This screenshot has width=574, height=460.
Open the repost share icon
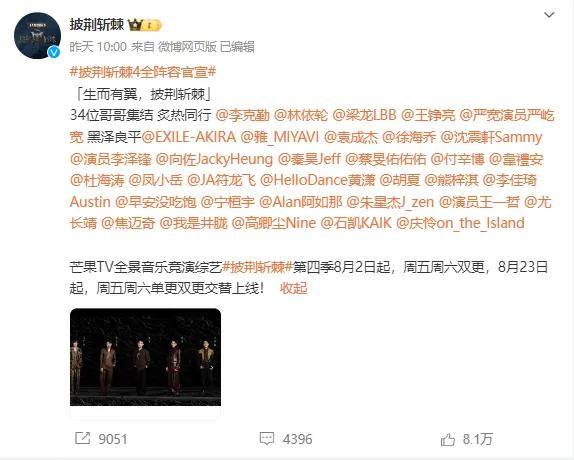point(82,438)
